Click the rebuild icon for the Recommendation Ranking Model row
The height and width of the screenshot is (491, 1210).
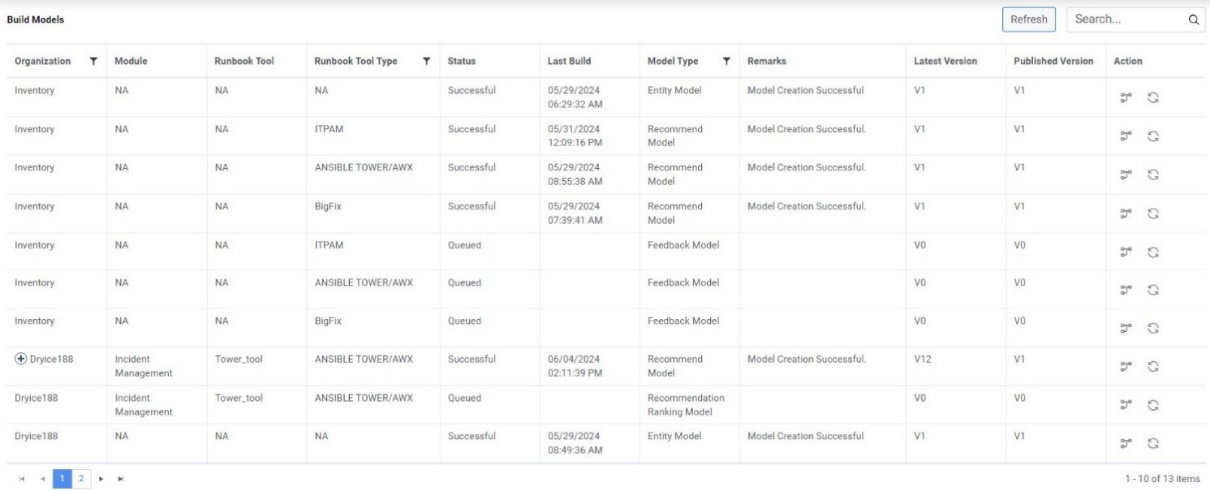click(x=1152, y=405)
